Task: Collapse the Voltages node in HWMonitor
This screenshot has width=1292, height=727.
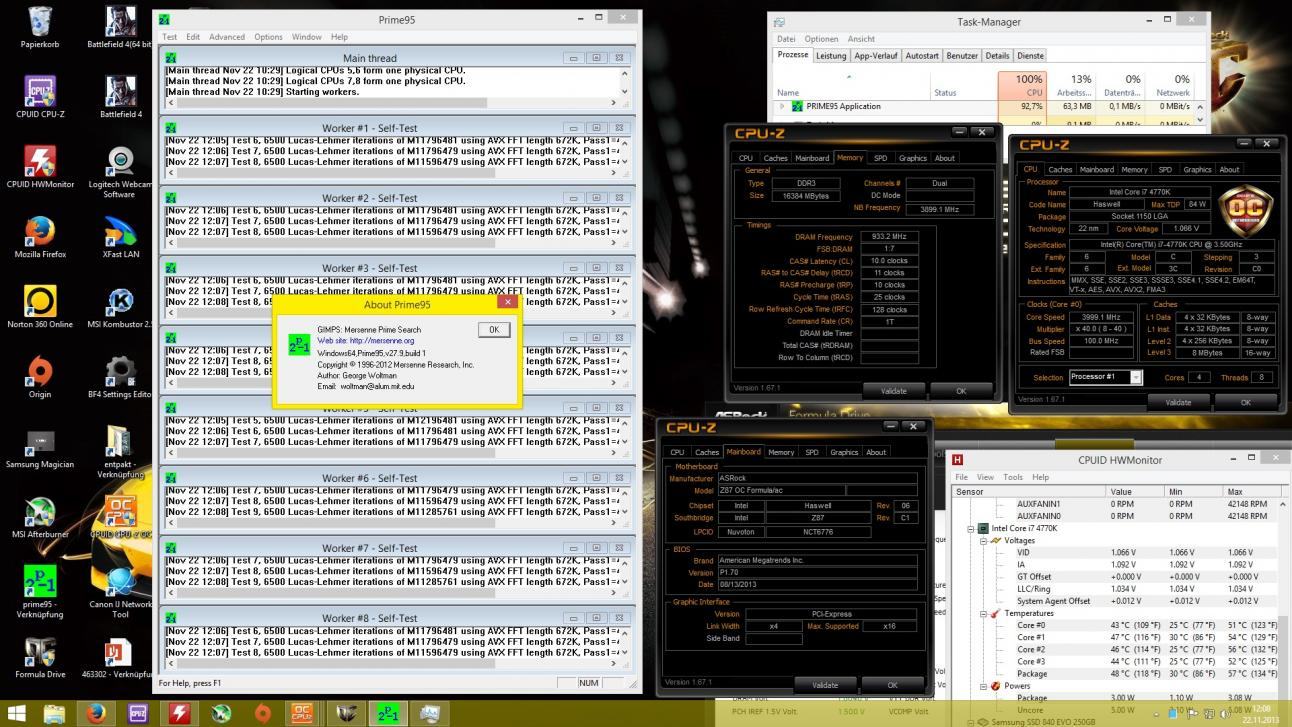Action: point(983,540)
